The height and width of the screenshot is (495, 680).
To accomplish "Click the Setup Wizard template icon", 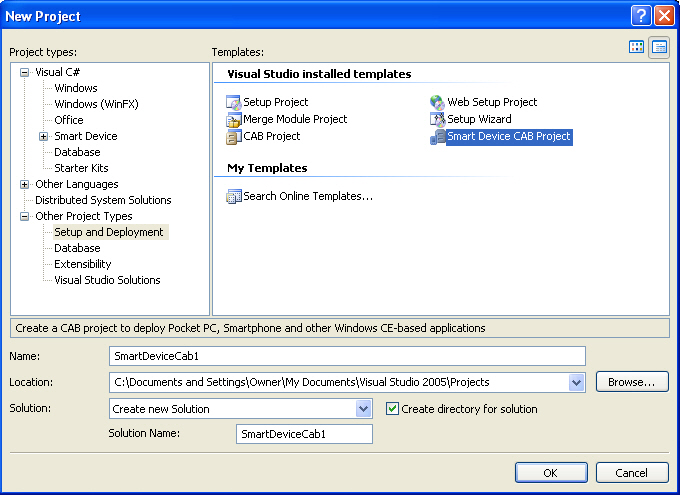I will point(437,119).
